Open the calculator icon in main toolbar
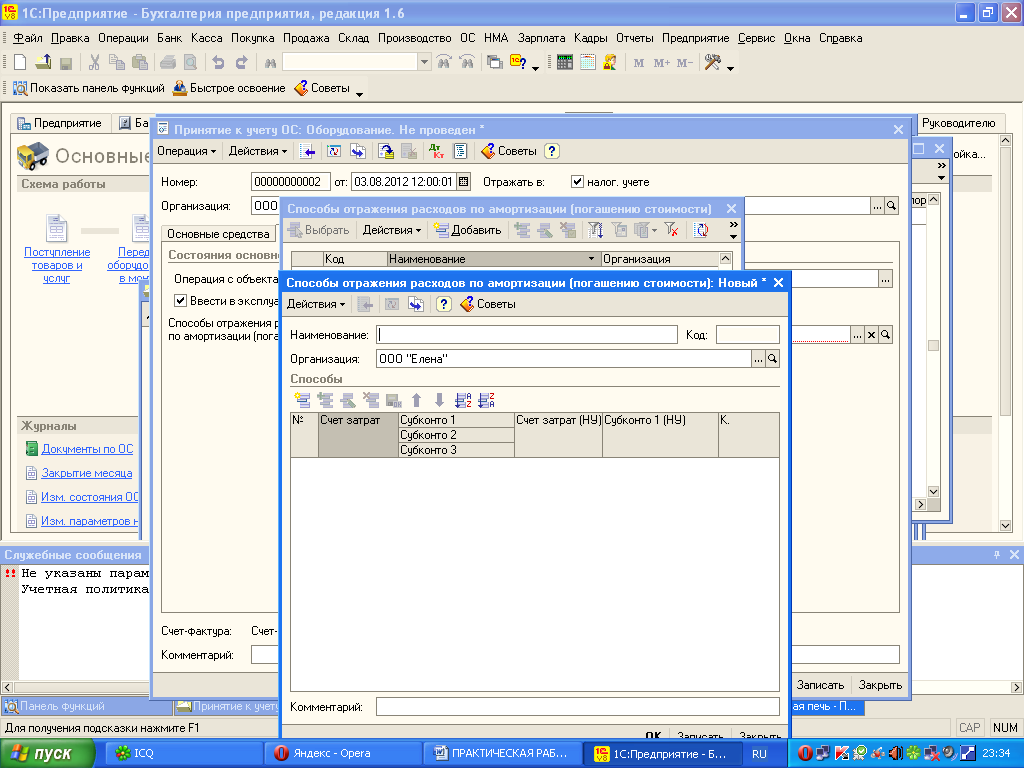This screenshot has height=768, width=1024. (565, 63)
